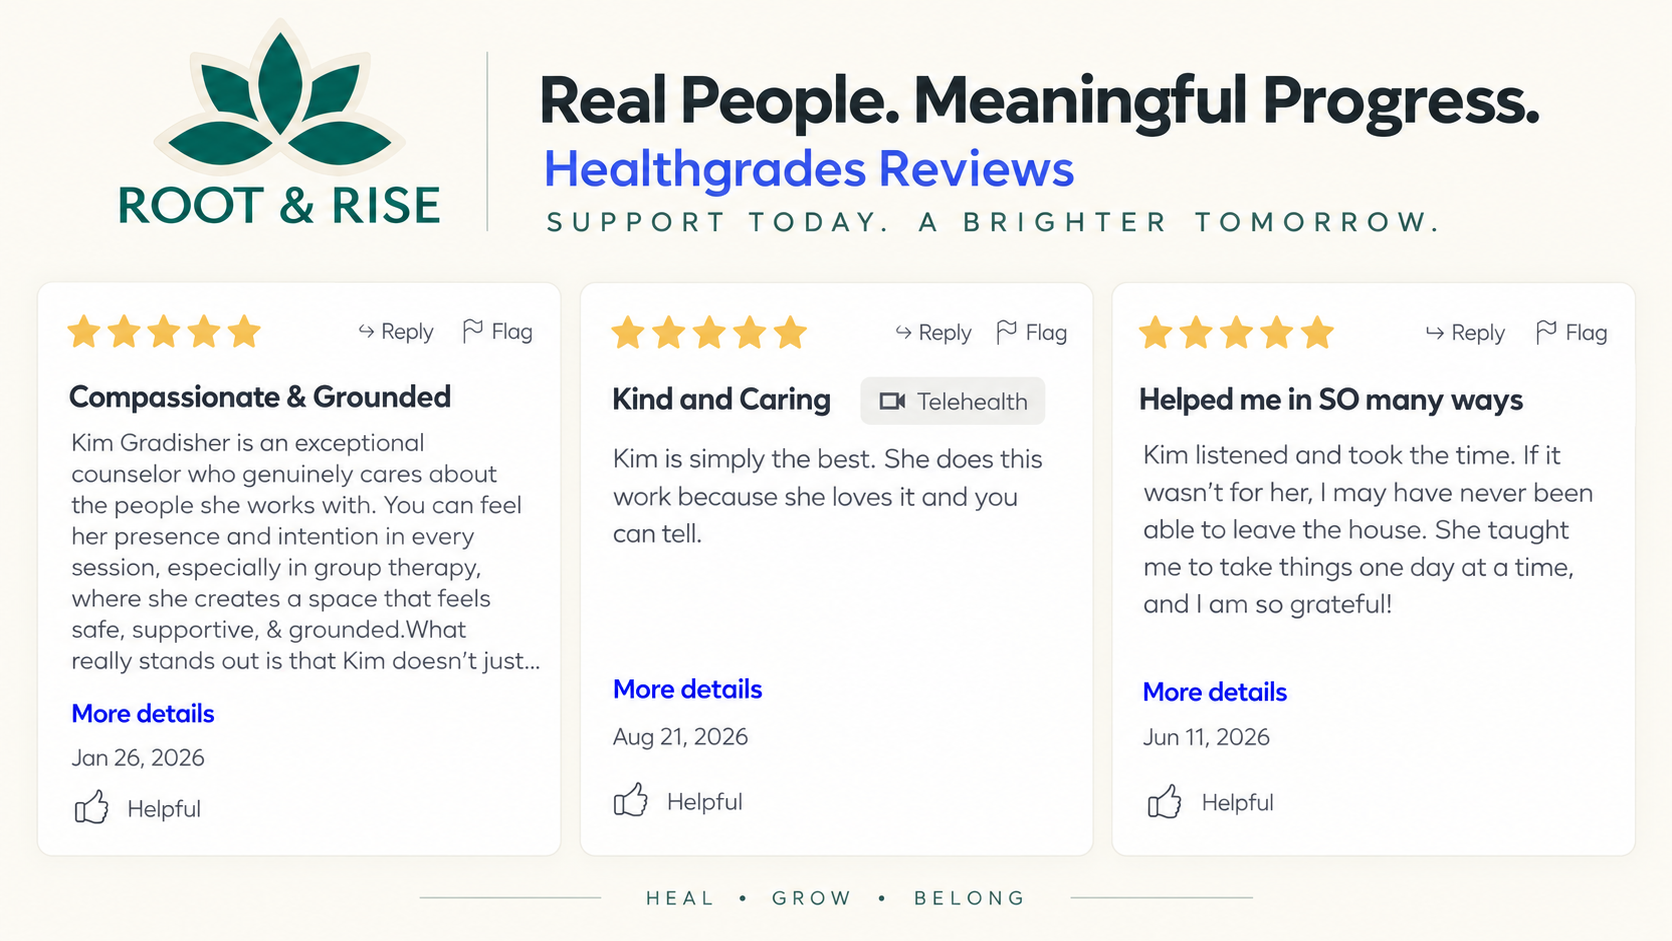This screenshot has height=941, width=1672.
Task: Flag the Compassionate & Grounded review
Action: [497, 331]
